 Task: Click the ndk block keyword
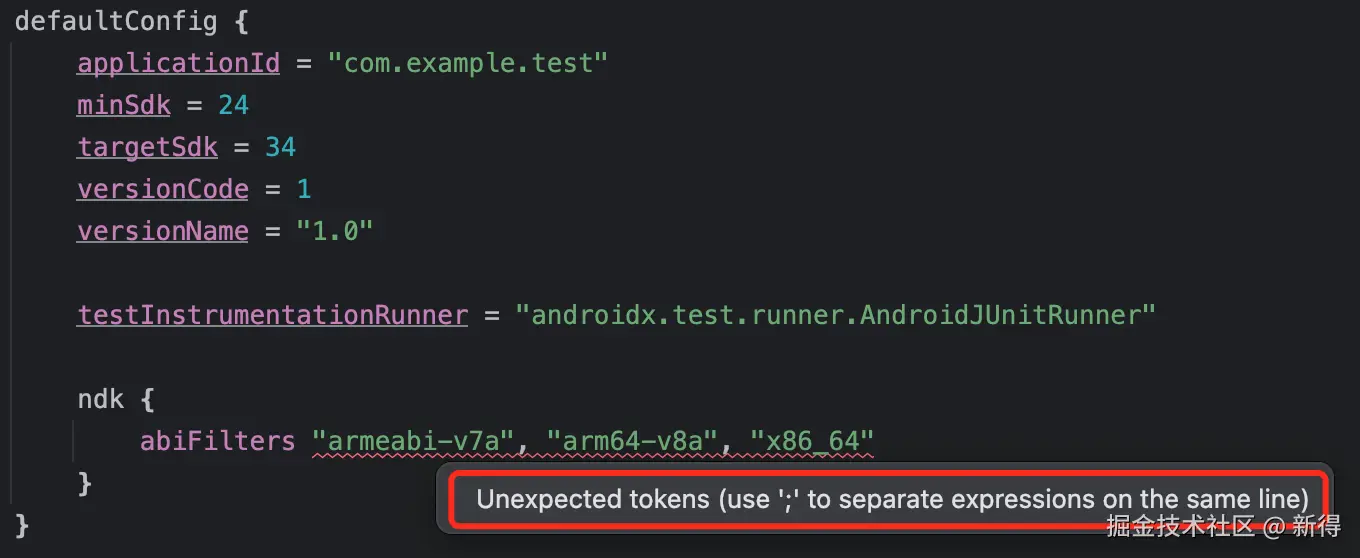[x=101, y=399]
